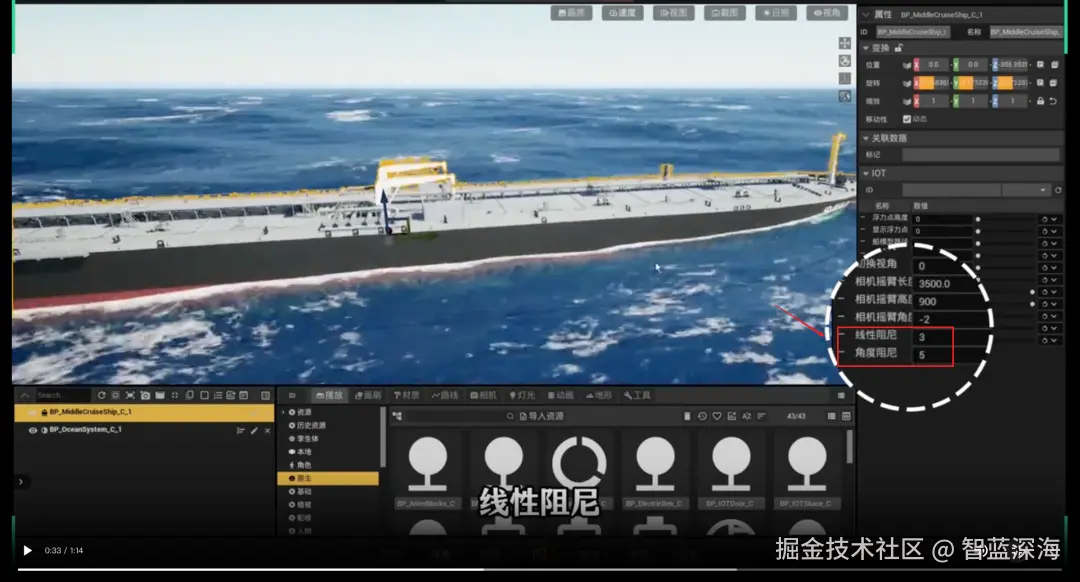Click the rotate gizmo icon in viewport

tap(844, 61)
